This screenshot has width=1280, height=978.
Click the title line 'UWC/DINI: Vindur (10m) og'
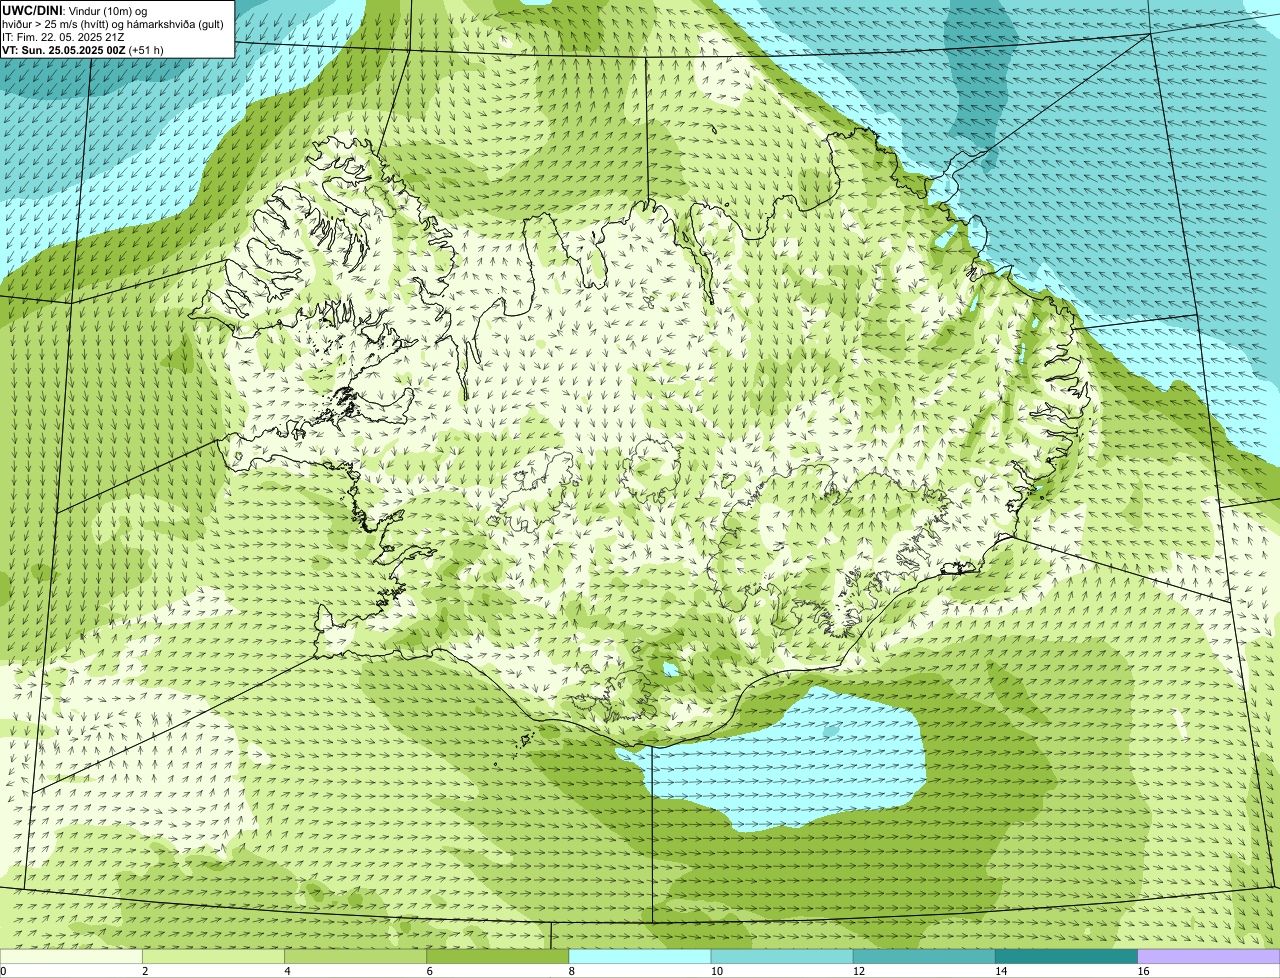75,10
